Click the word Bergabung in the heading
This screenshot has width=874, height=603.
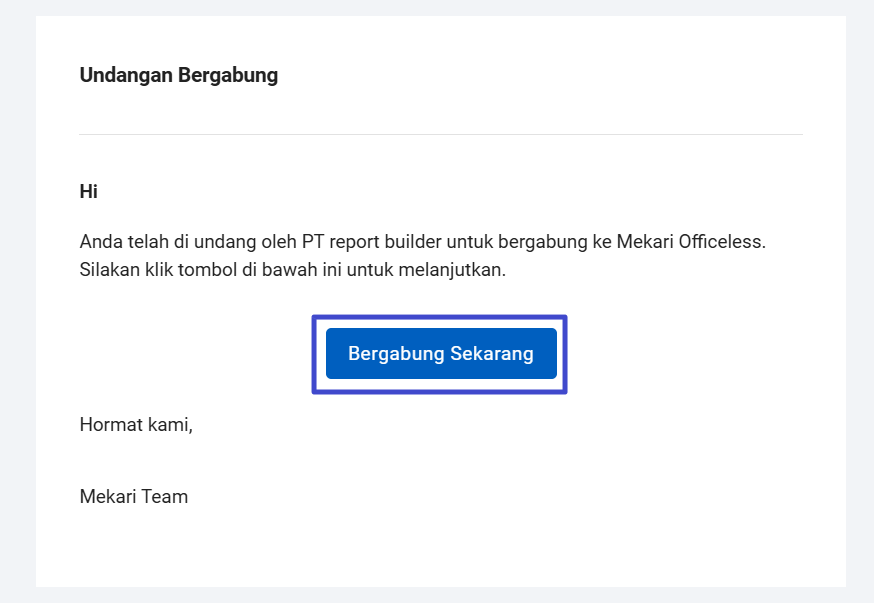tap(227, 76)
